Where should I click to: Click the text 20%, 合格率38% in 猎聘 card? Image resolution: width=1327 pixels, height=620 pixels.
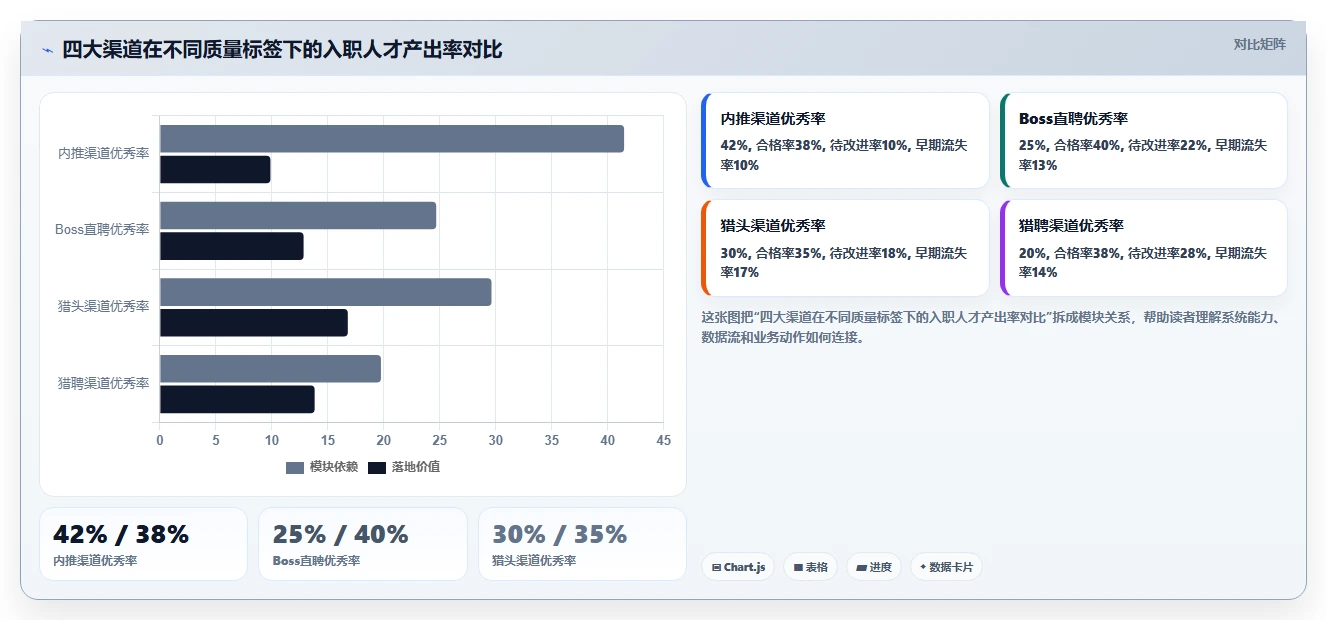[x=1070, y=253]
